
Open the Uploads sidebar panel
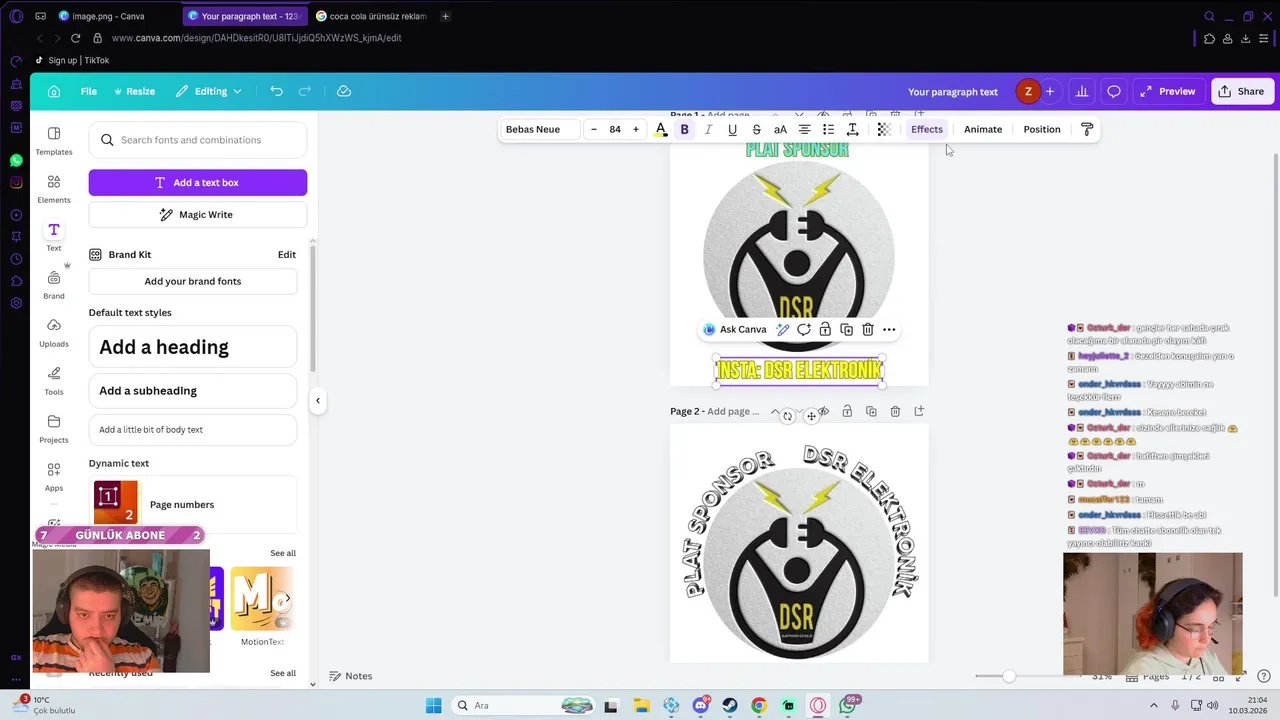click(x=54, y=333)
